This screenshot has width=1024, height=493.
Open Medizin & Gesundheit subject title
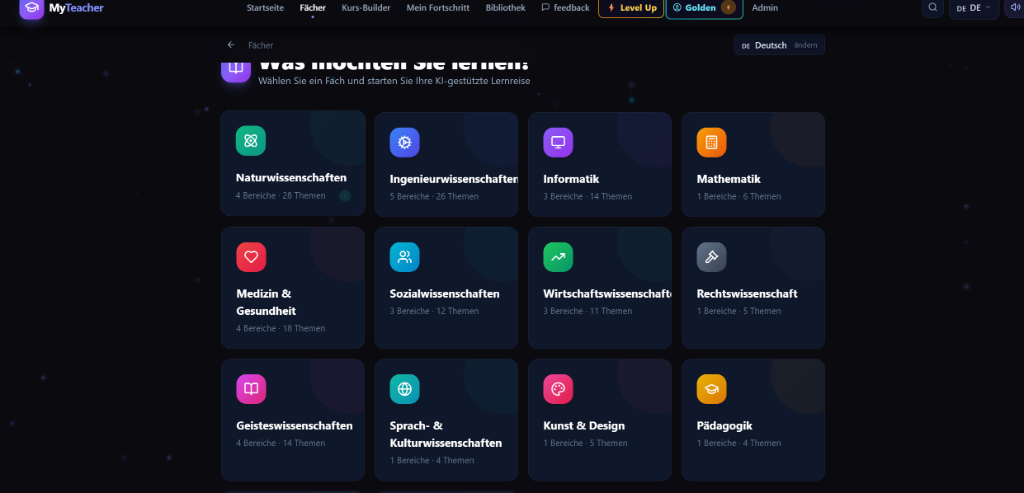point(266,302)
